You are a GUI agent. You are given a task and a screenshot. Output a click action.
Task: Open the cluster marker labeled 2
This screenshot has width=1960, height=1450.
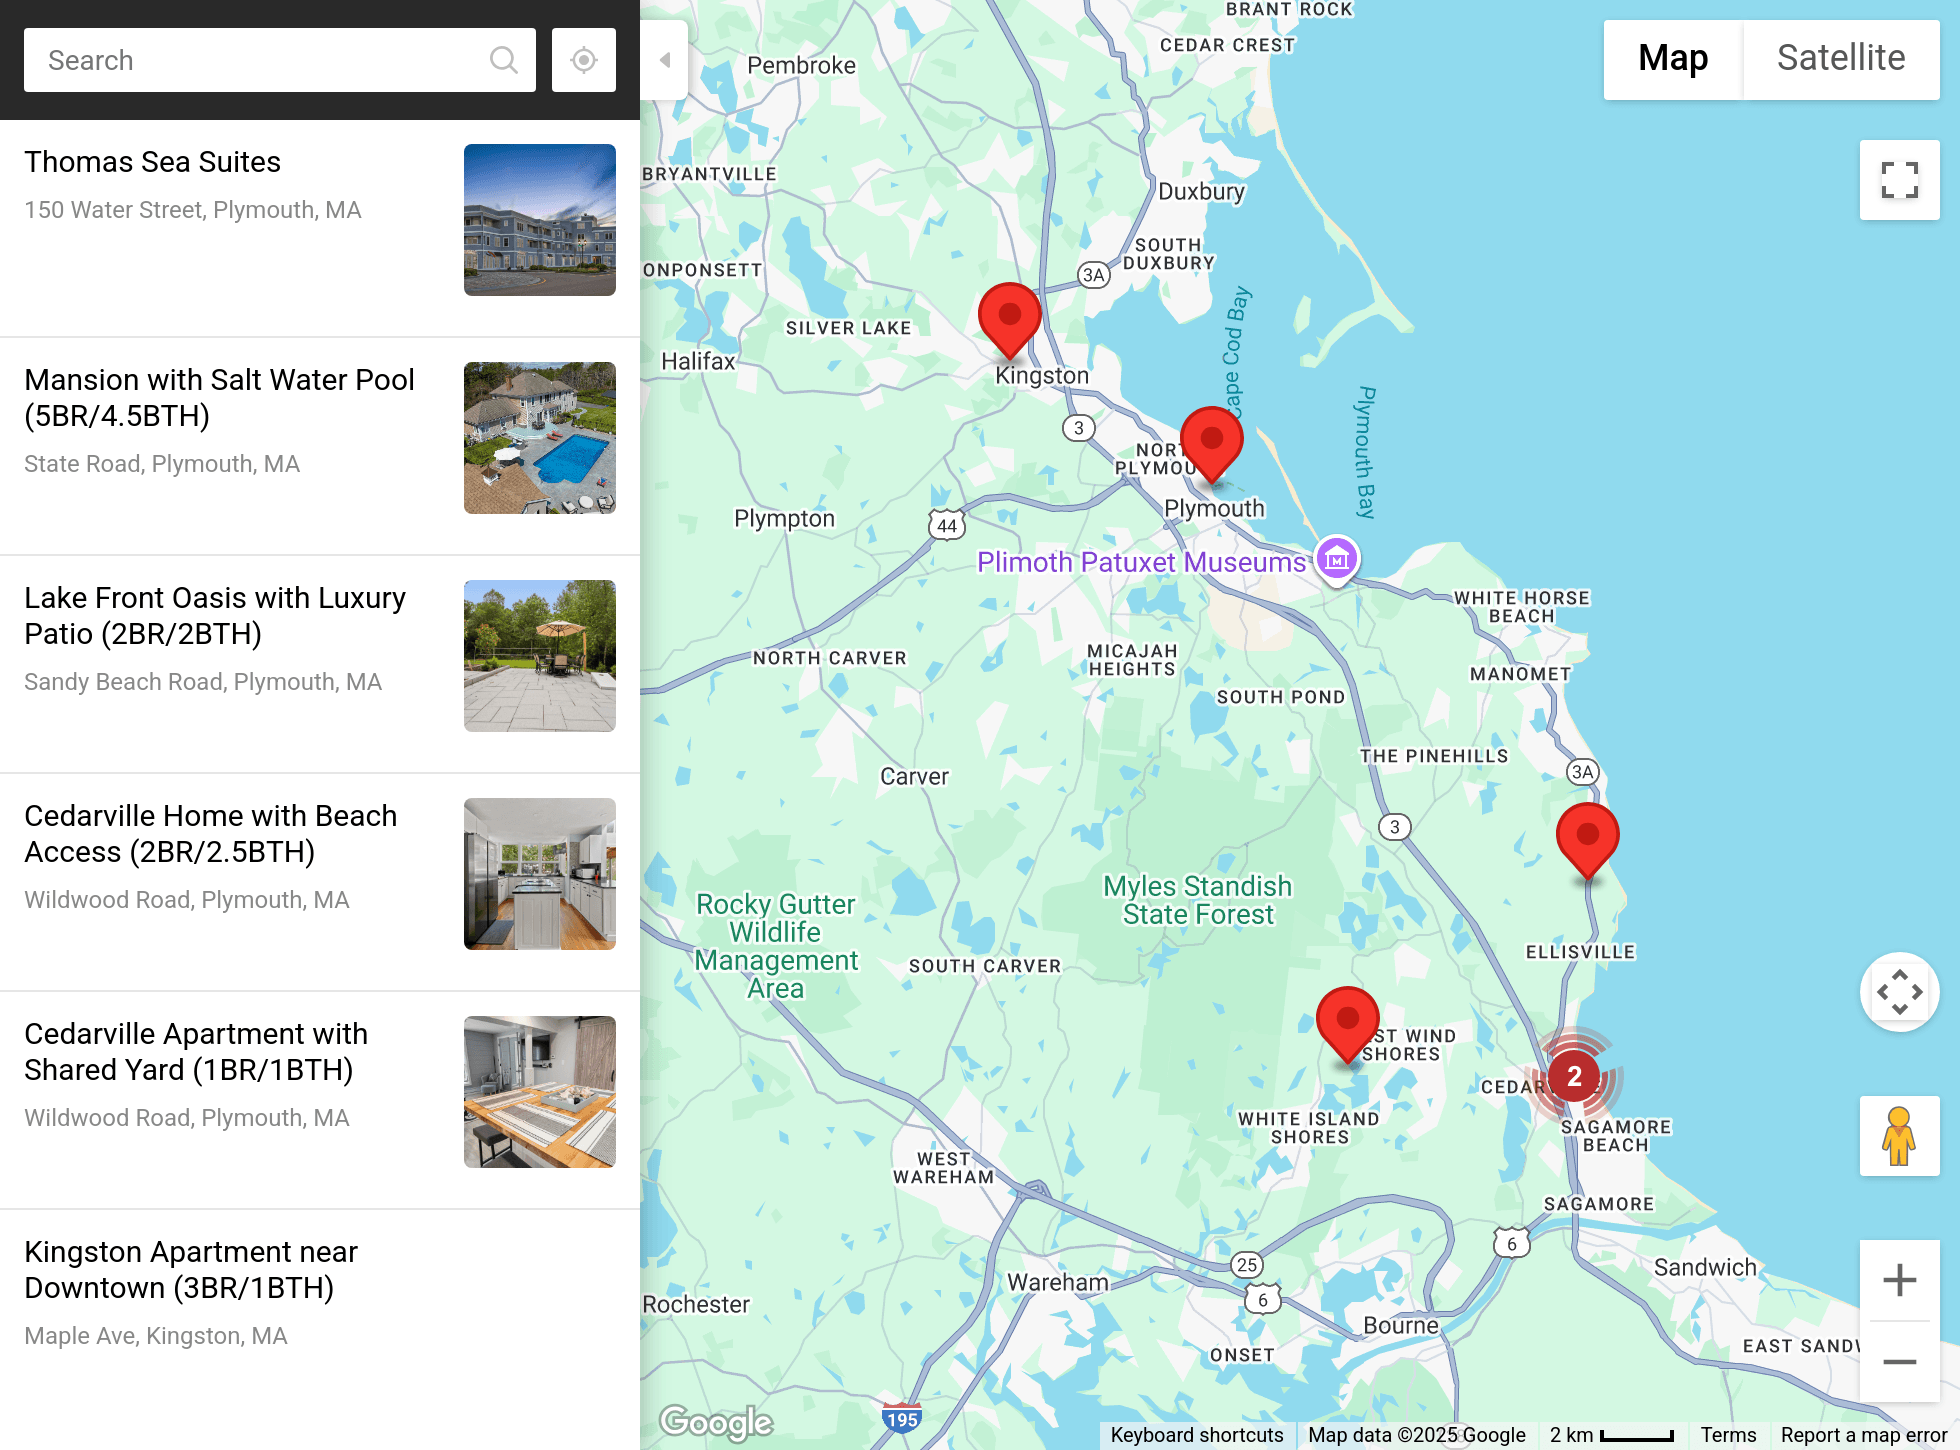point(1574,1076)
